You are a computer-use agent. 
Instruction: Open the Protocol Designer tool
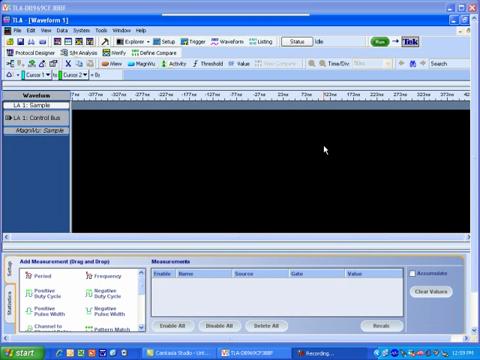coord(31,53)
